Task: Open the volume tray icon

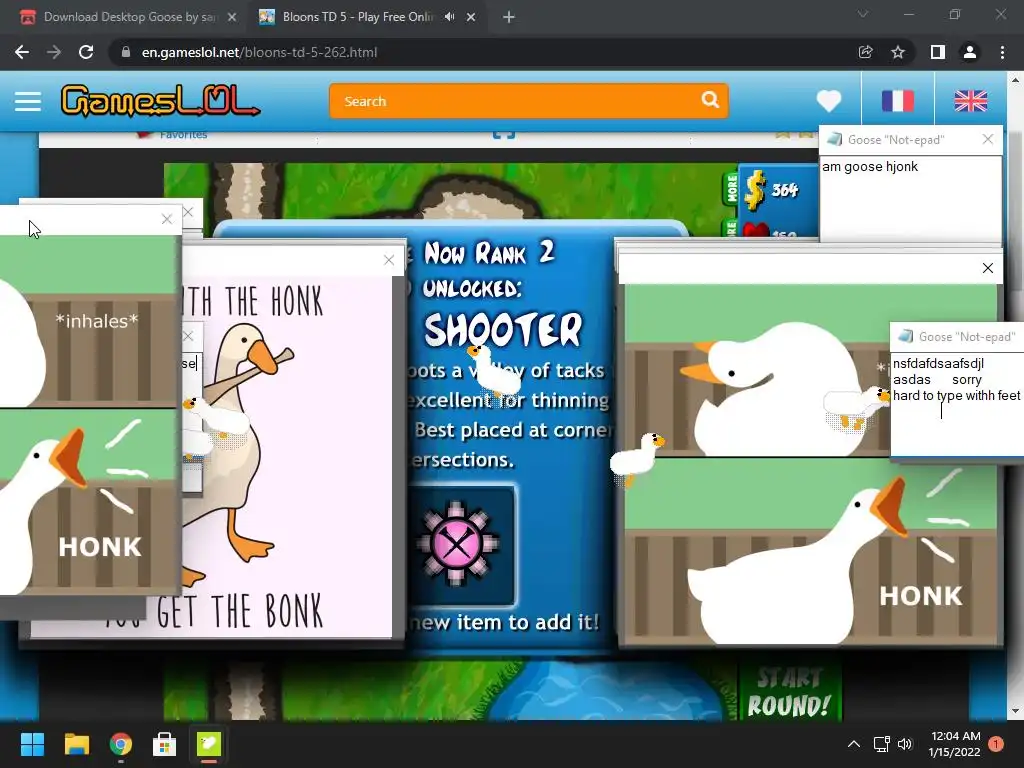Action: tap(904, 744)
